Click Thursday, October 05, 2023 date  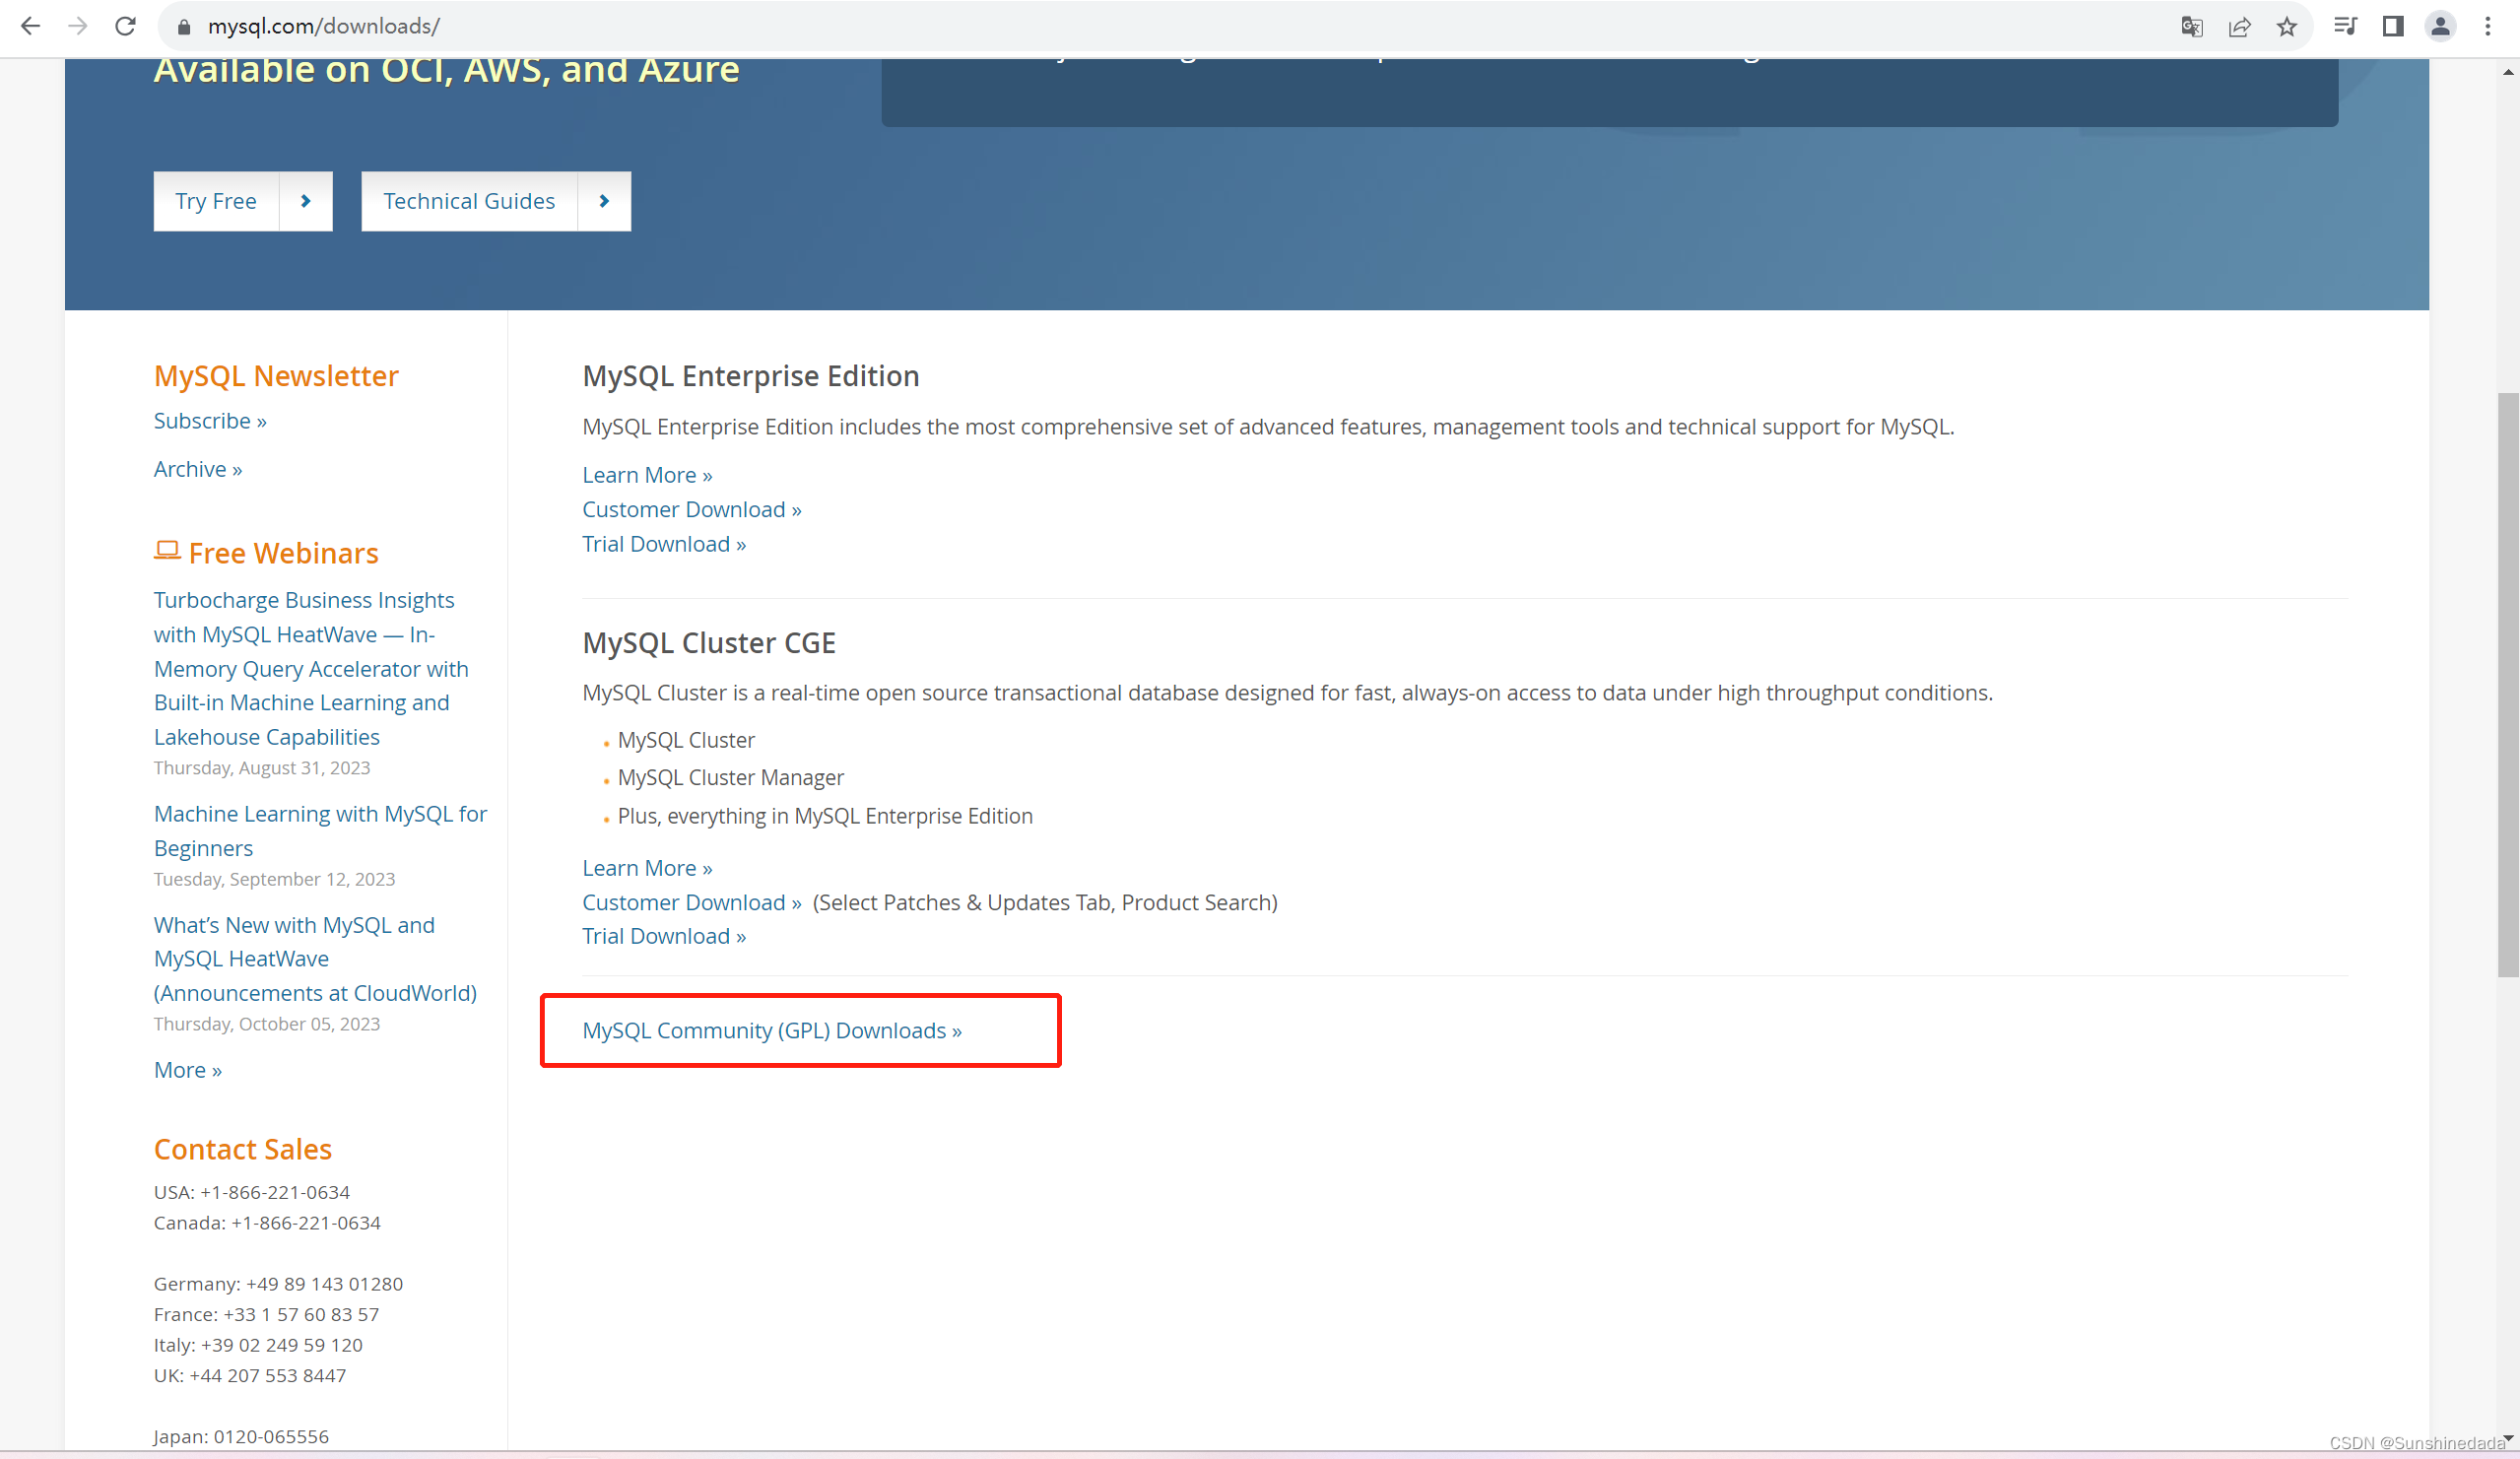[x=267, y=1024]
